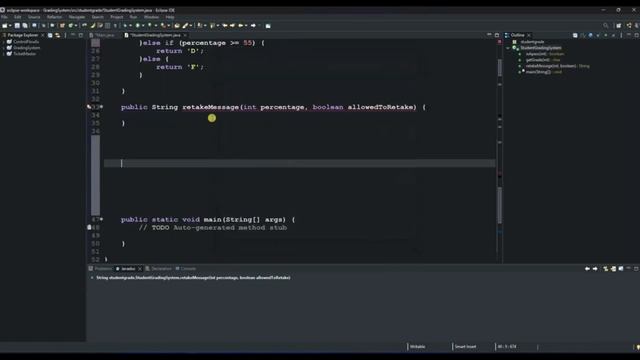
Task: Close the Package Explorer view
Action: pyautogui.click(x=42, y=35)
